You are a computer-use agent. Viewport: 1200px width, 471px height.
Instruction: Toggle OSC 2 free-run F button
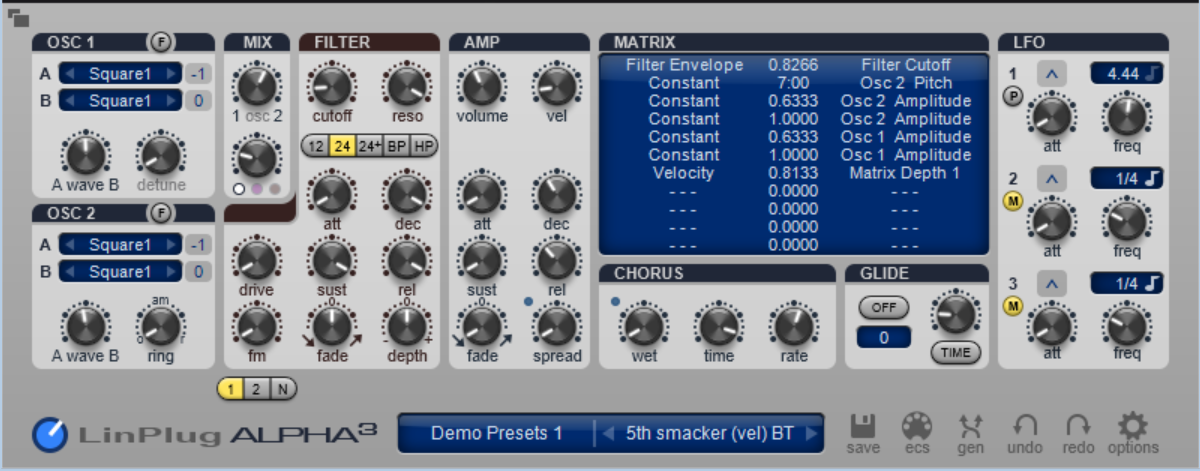[x=160, y=213]
